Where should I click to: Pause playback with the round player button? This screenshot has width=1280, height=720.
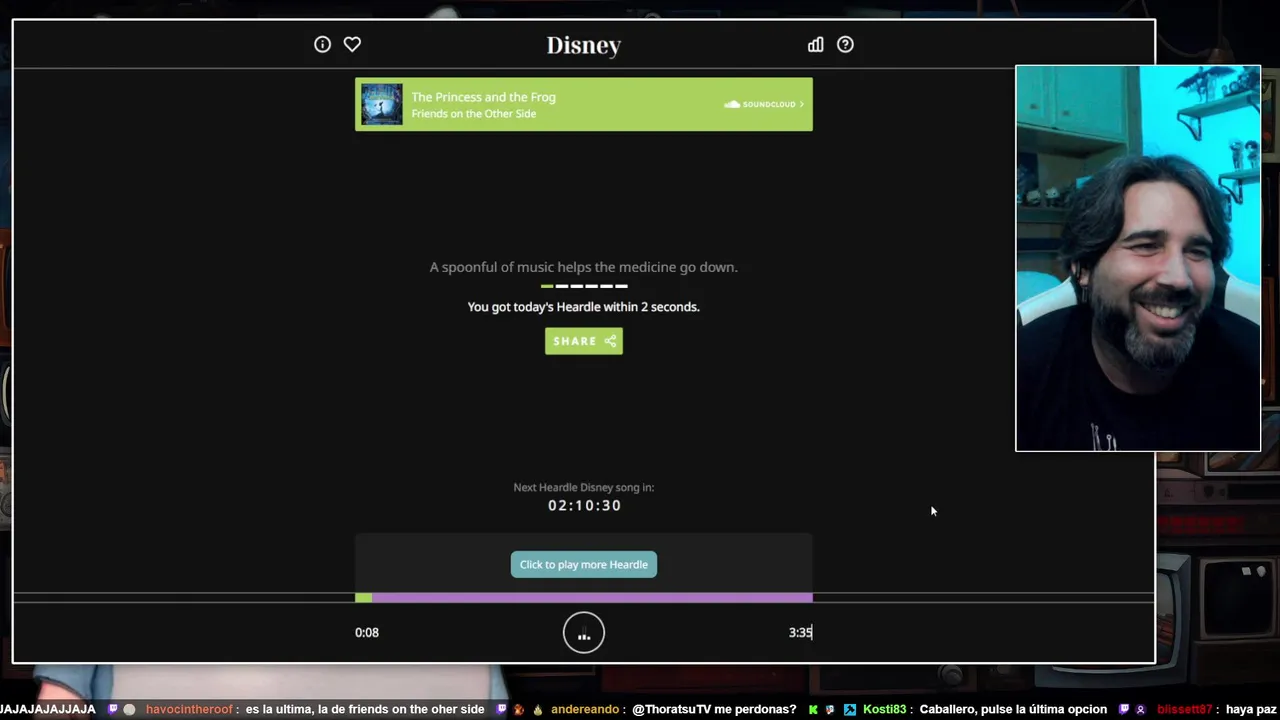coord(584,632)
